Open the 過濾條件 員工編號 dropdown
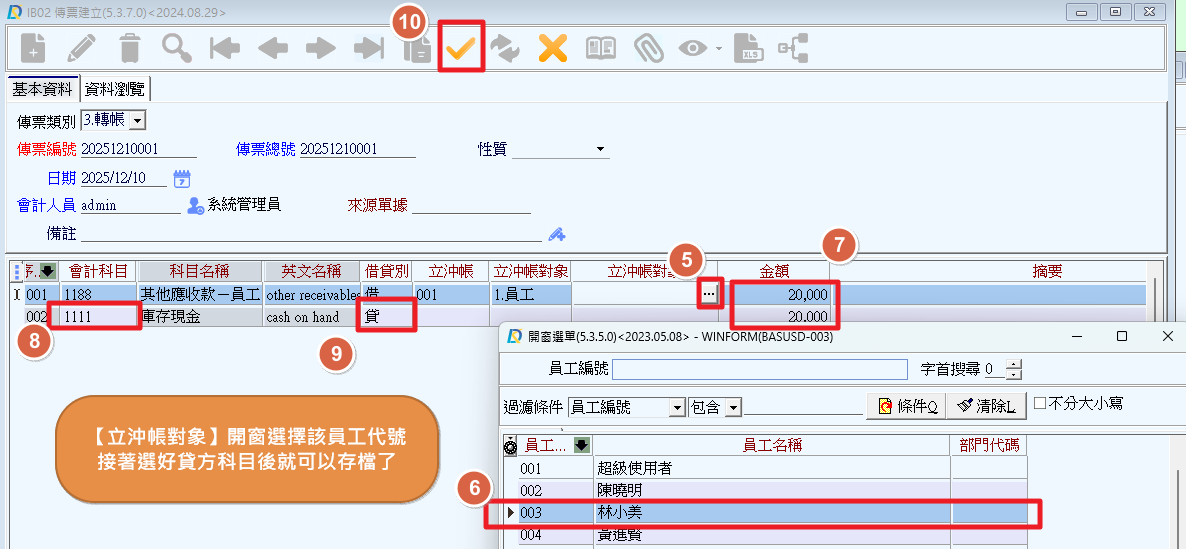Screen dimensions: 1186x549 677,408
